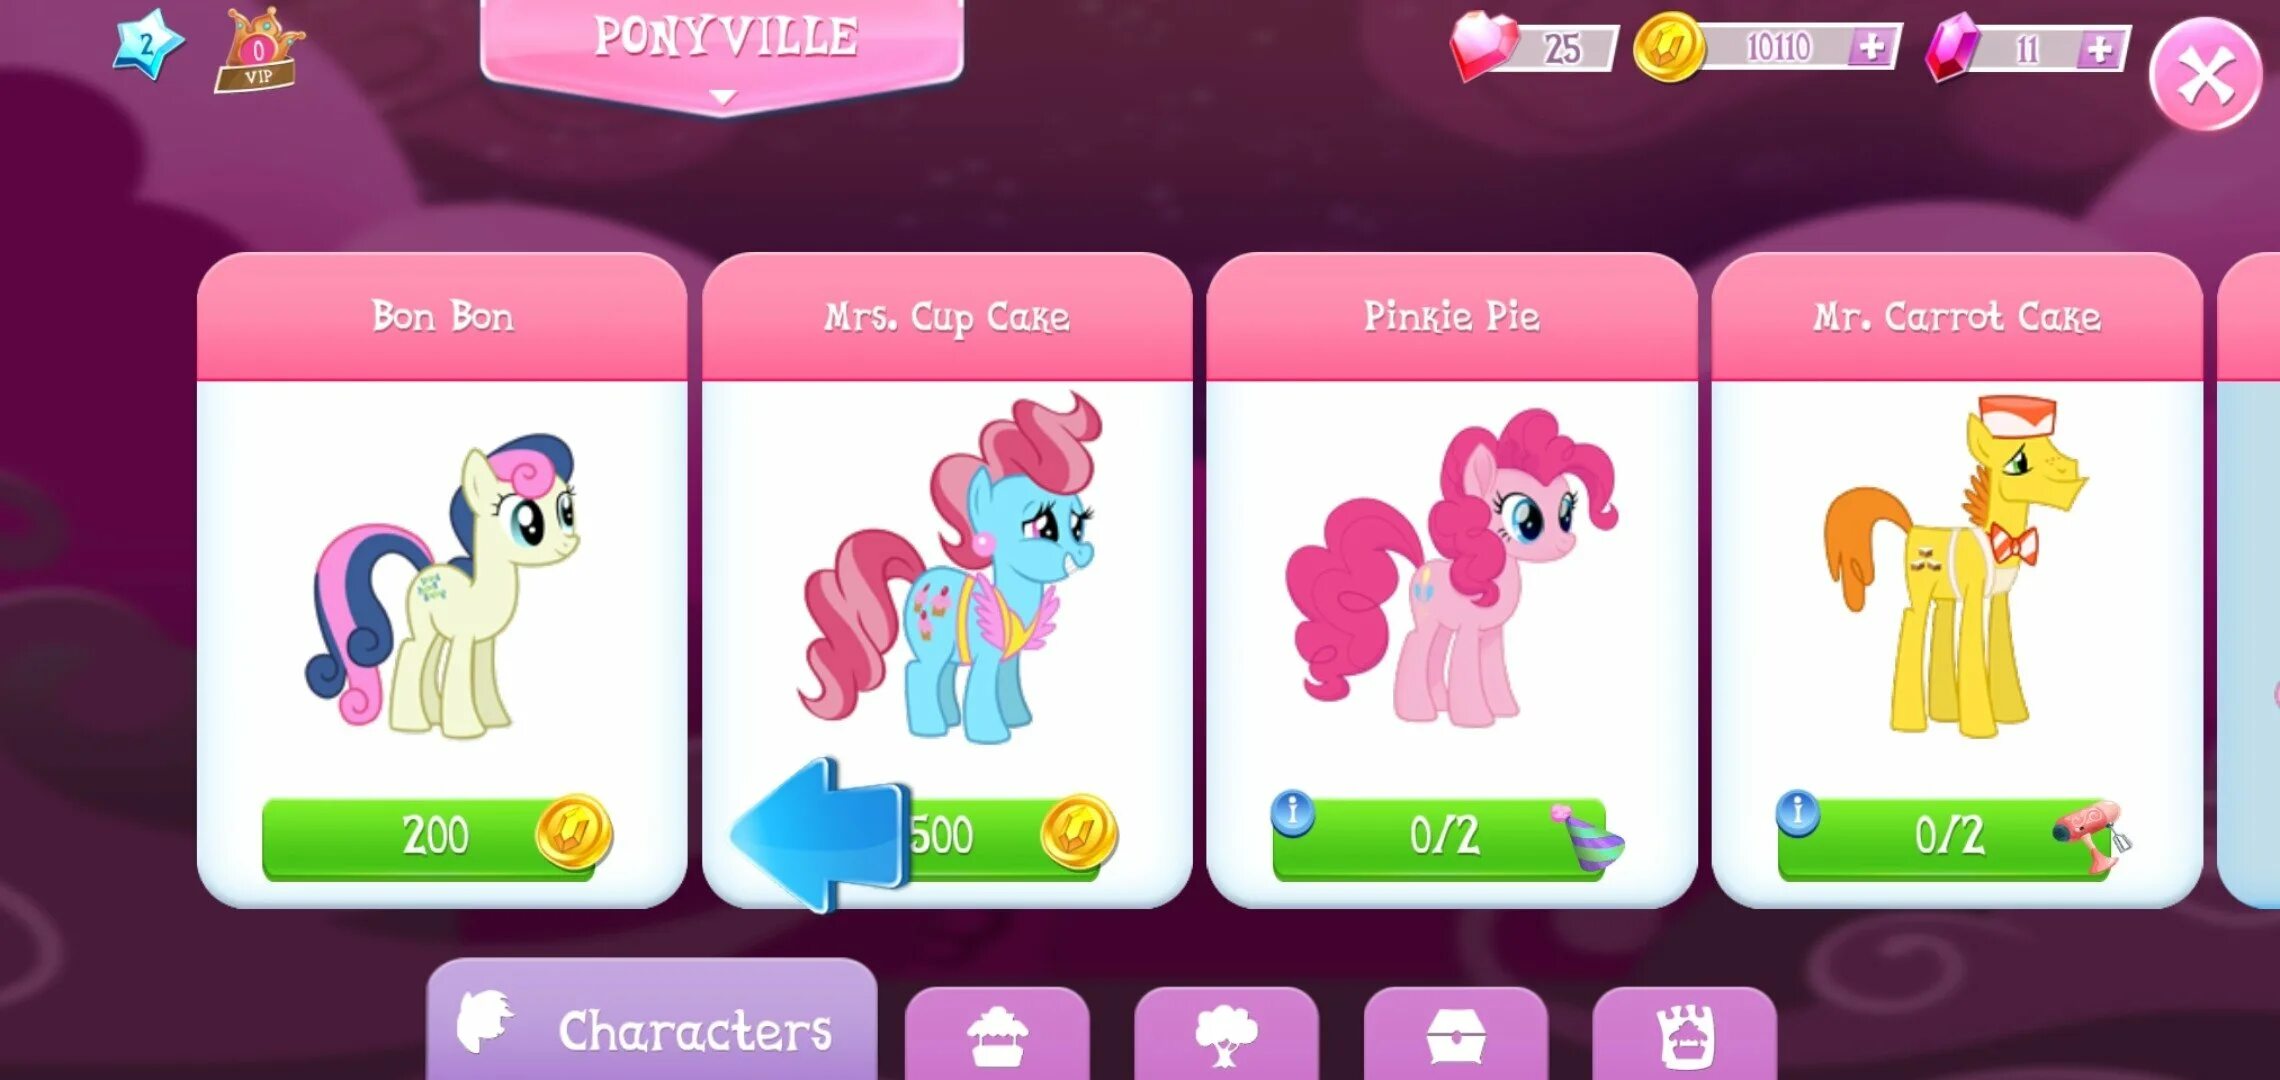This screenshot has width=2280, height=1080.
Task: Add gems with the plus button
Action: [x=2100, y=49]
